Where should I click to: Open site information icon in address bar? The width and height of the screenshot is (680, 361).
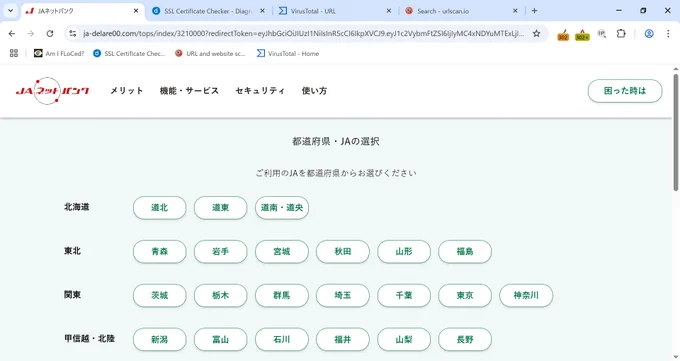coord(73,33)
